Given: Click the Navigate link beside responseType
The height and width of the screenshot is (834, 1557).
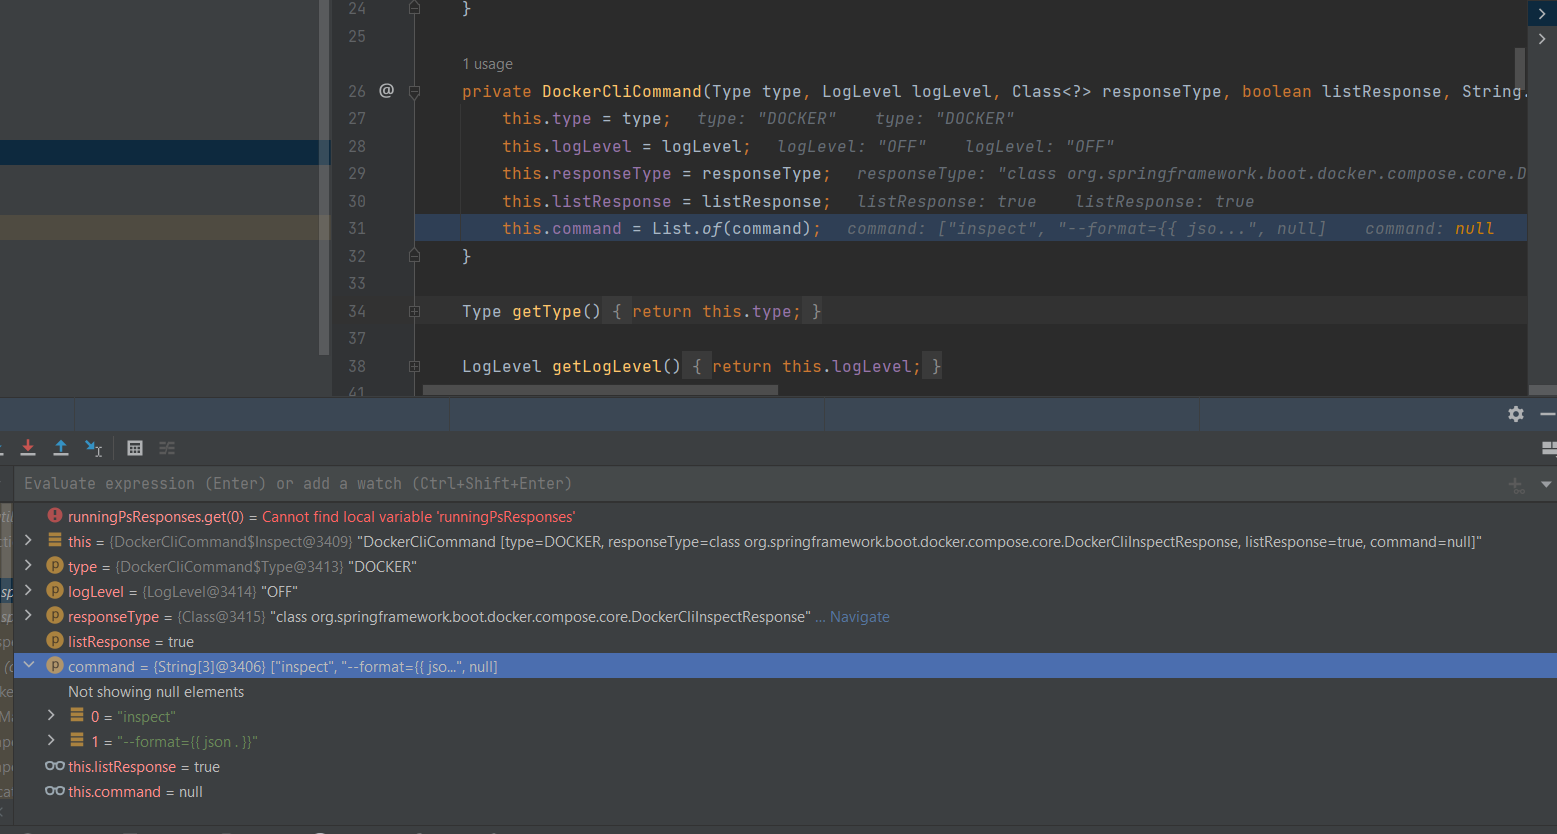Looking at the screenshot, I should pyautogui.click(x=859, y=617).
